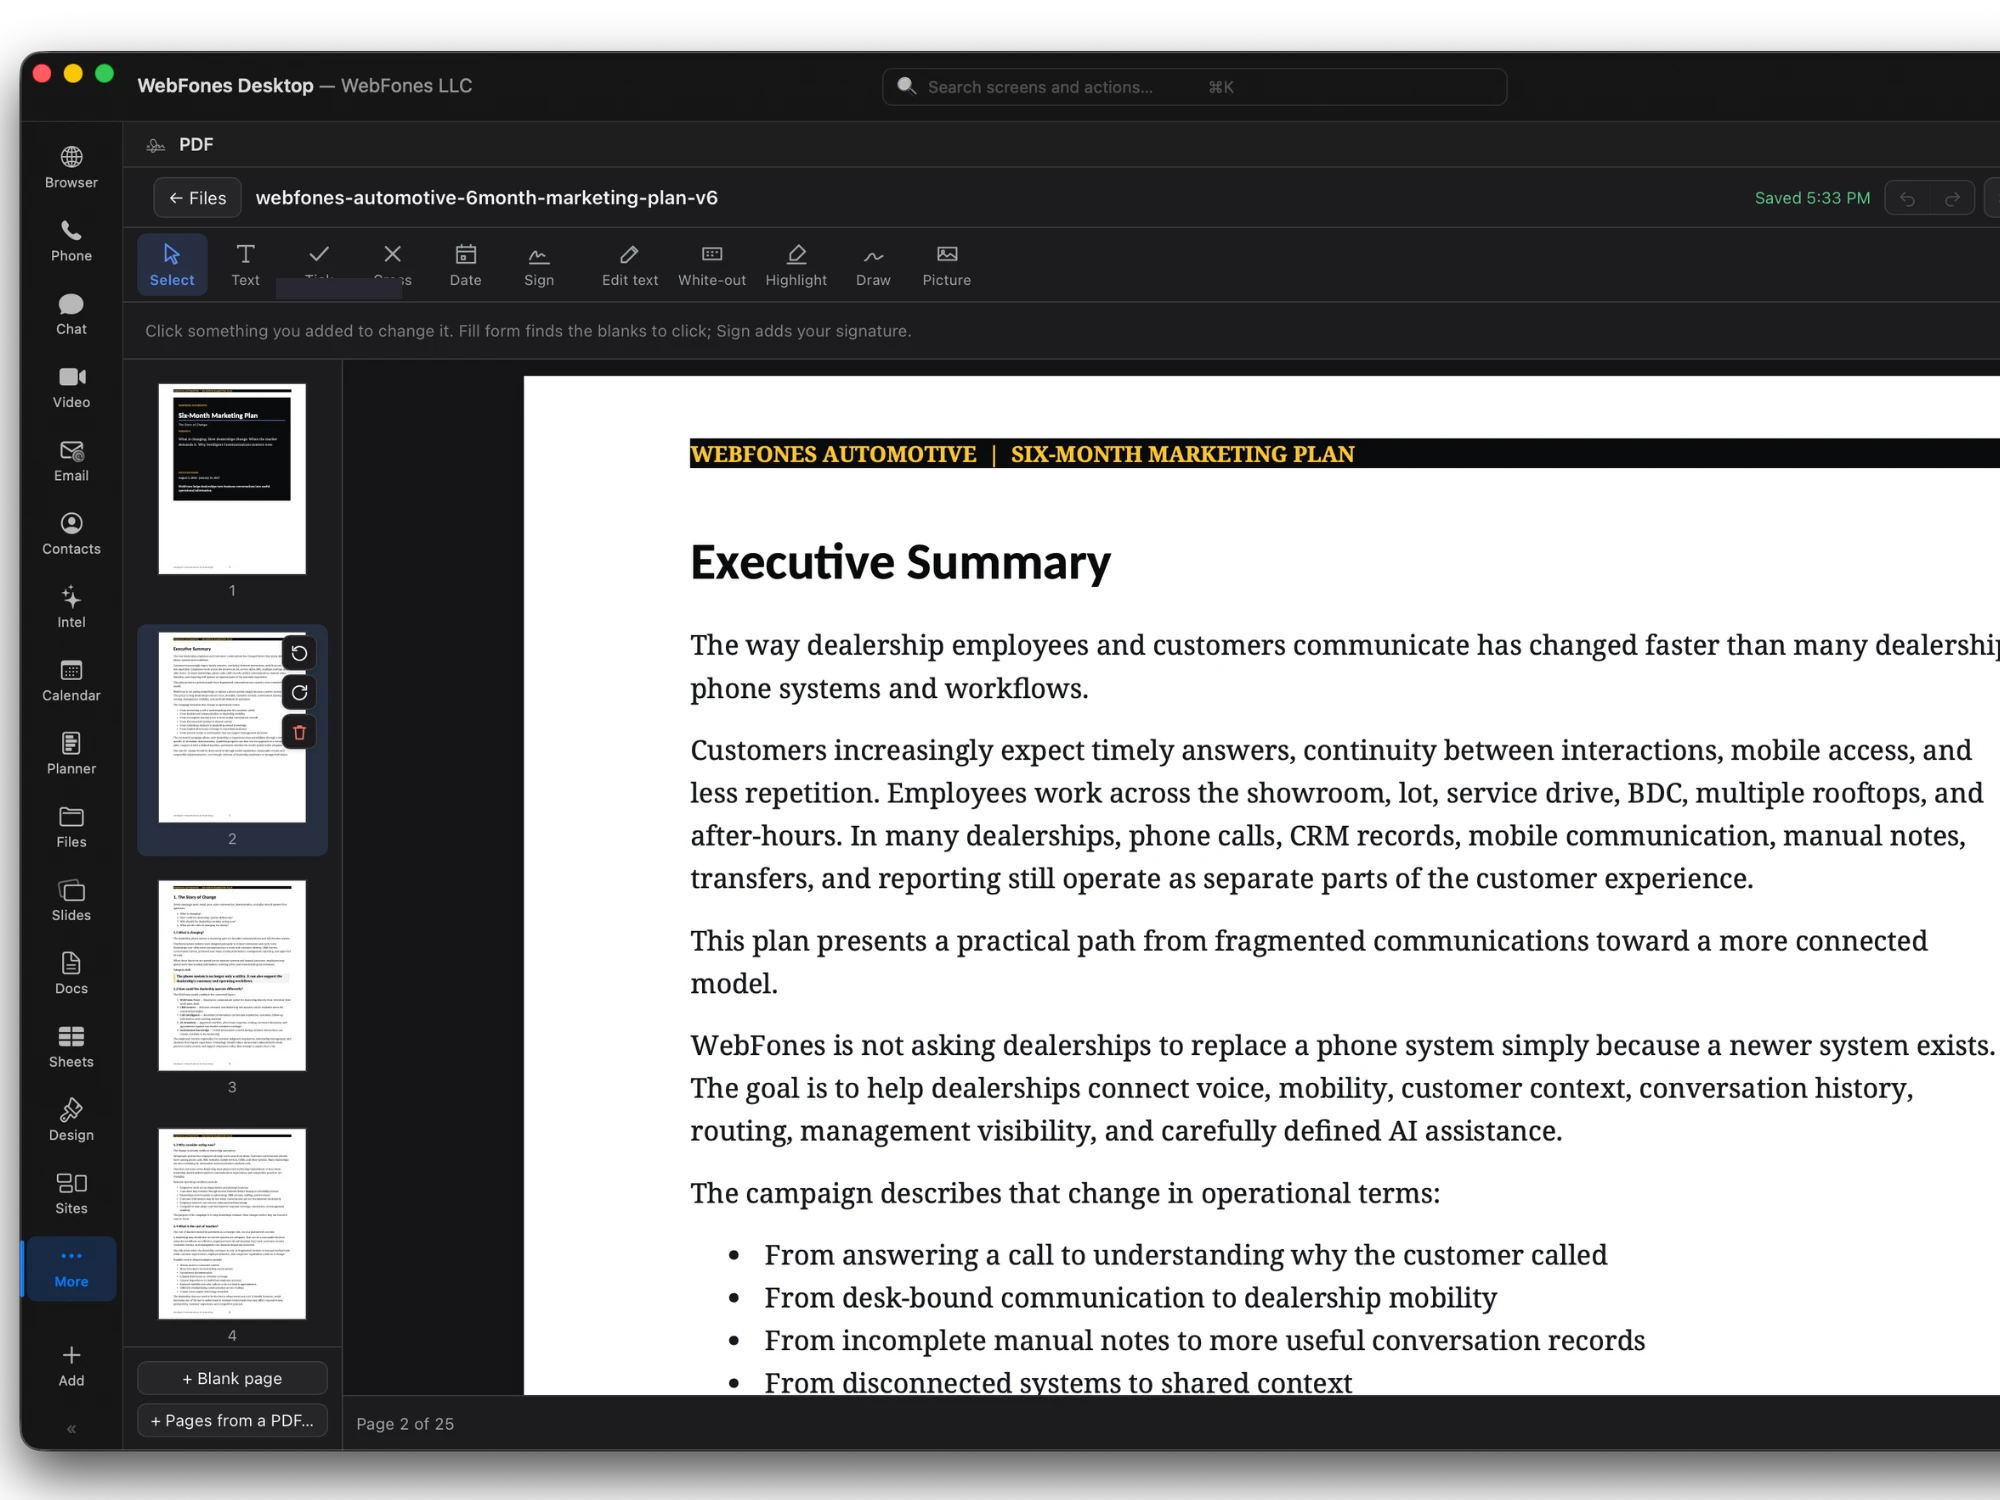Click the More sidebar item
2000x1500 pixels.
71,1268
